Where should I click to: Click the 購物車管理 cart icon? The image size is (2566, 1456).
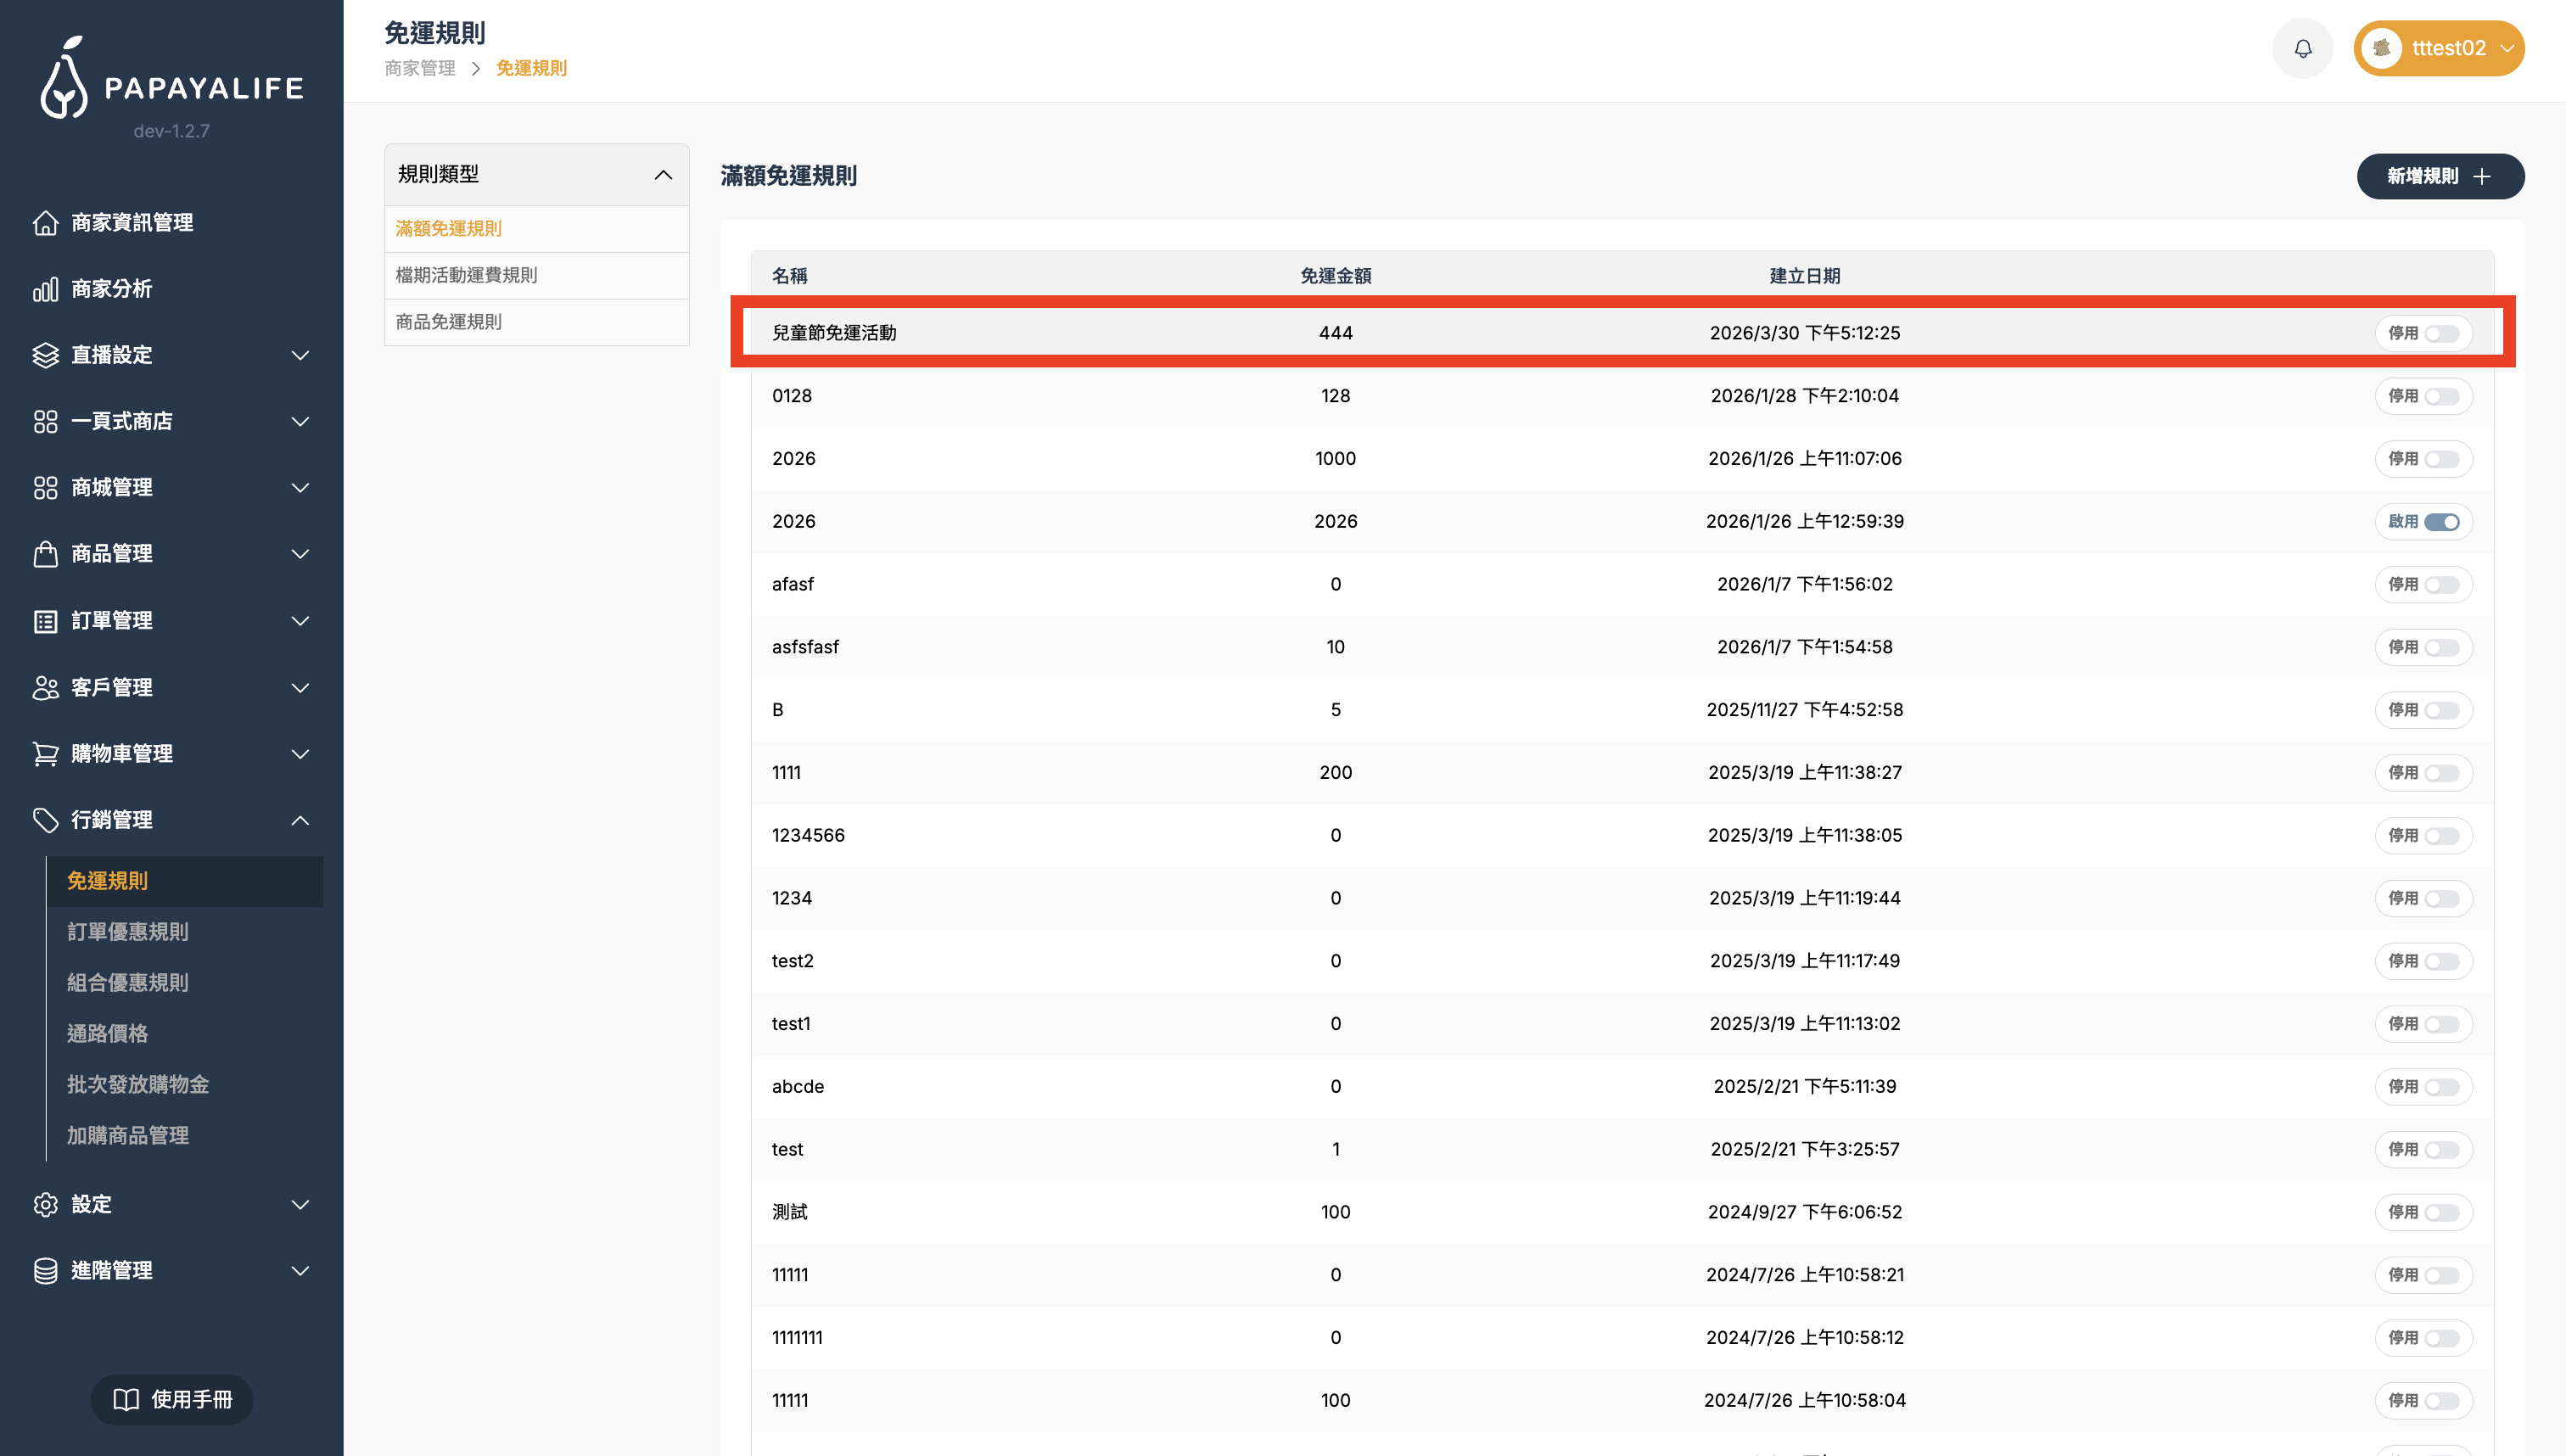pos(45,753)
